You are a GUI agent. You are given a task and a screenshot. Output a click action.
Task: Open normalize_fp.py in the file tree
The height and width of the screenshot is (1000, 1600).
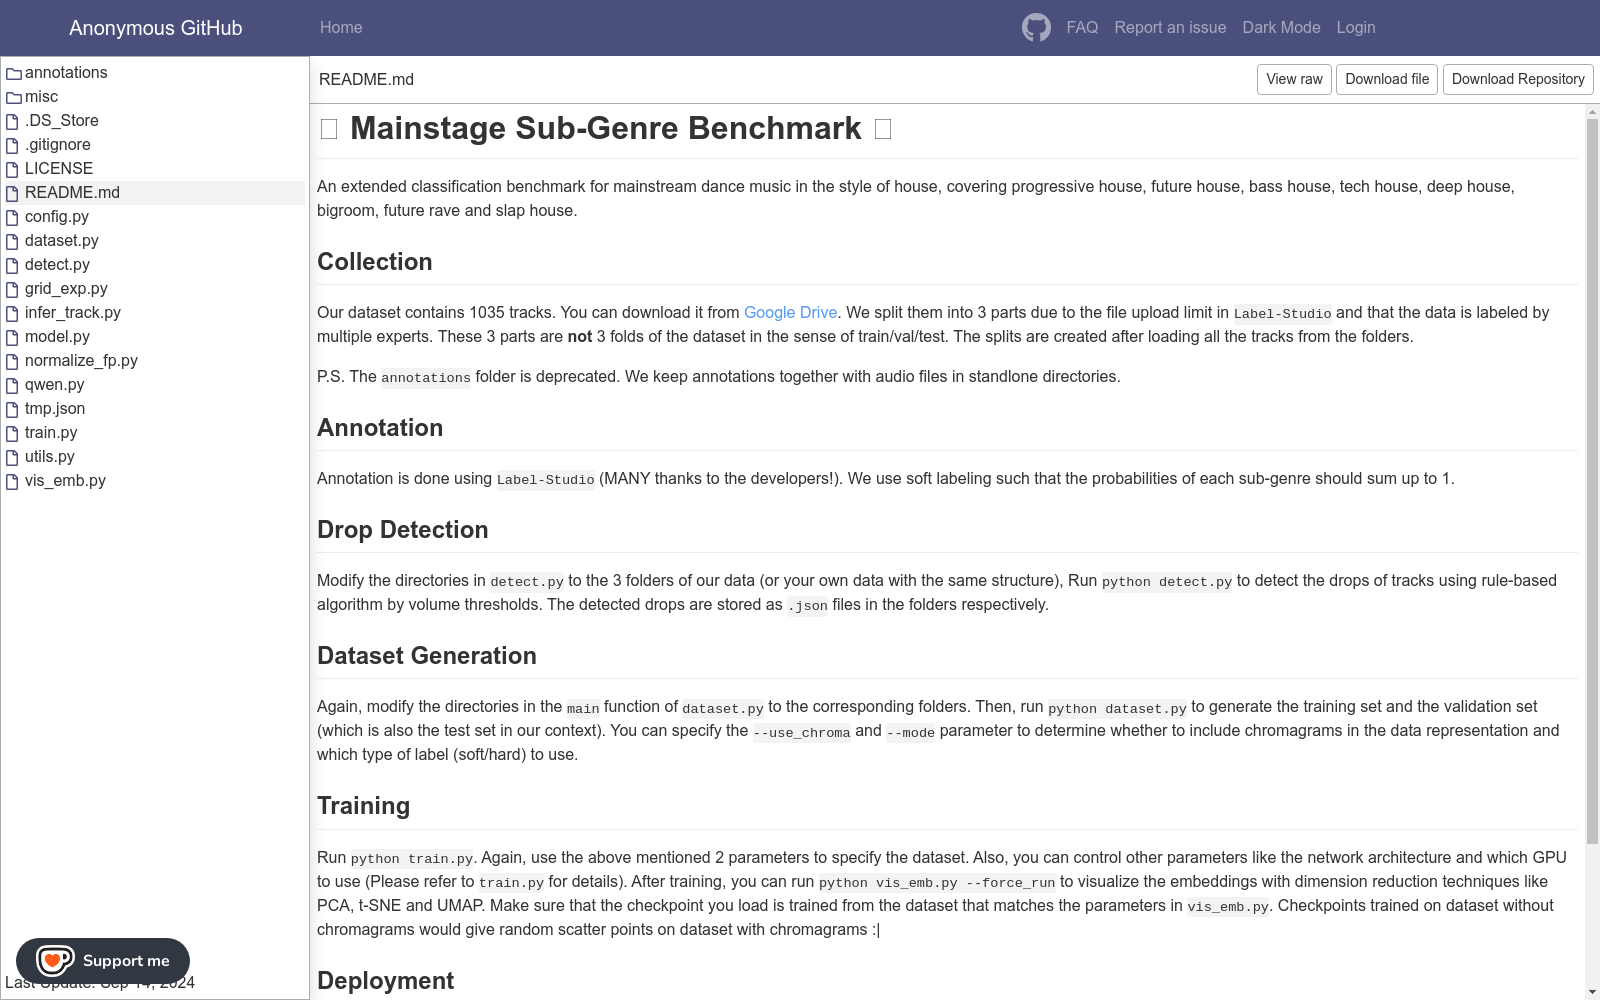tap(81, 361)
